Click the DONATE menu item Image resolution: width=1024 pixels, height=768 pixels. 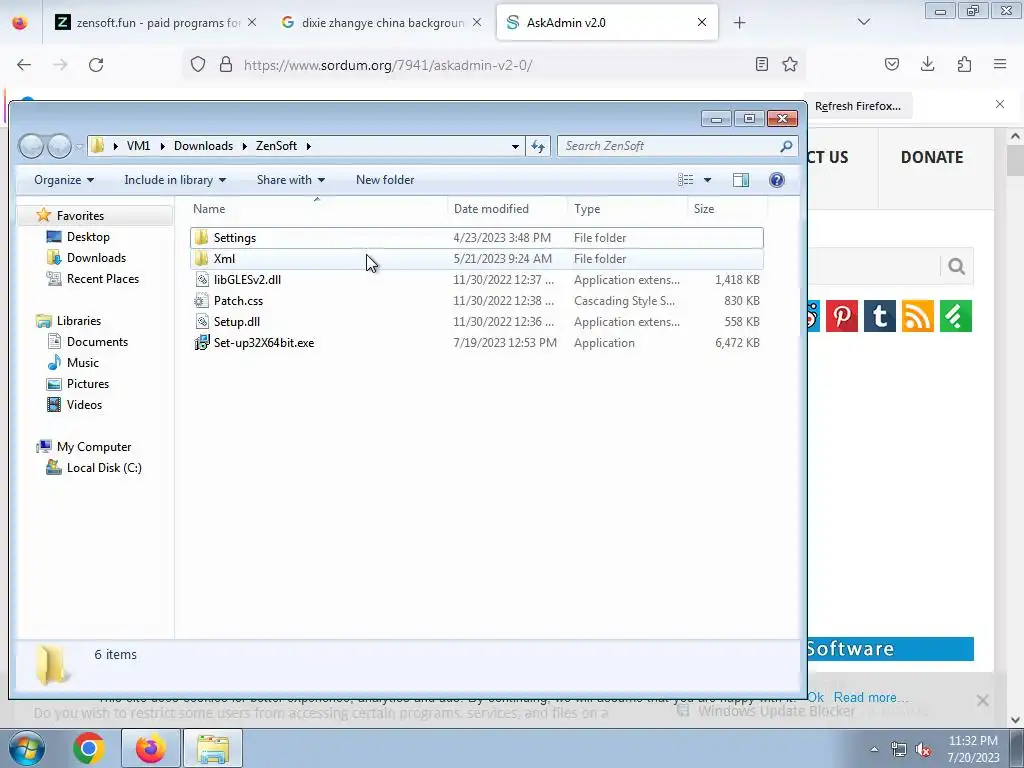pos(932,157)
